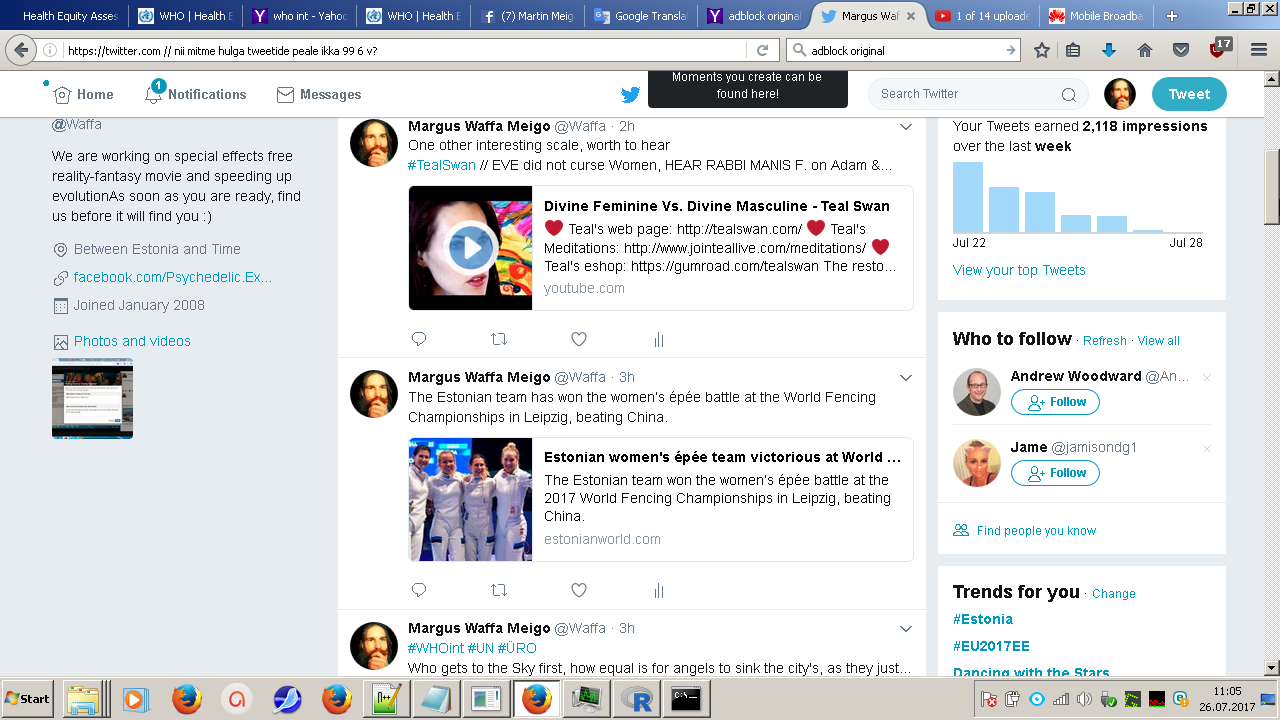The width and height of the screenshot is (1280, 720).
Task: Open the command prompt in taskbar
Action: pos(685,699)
